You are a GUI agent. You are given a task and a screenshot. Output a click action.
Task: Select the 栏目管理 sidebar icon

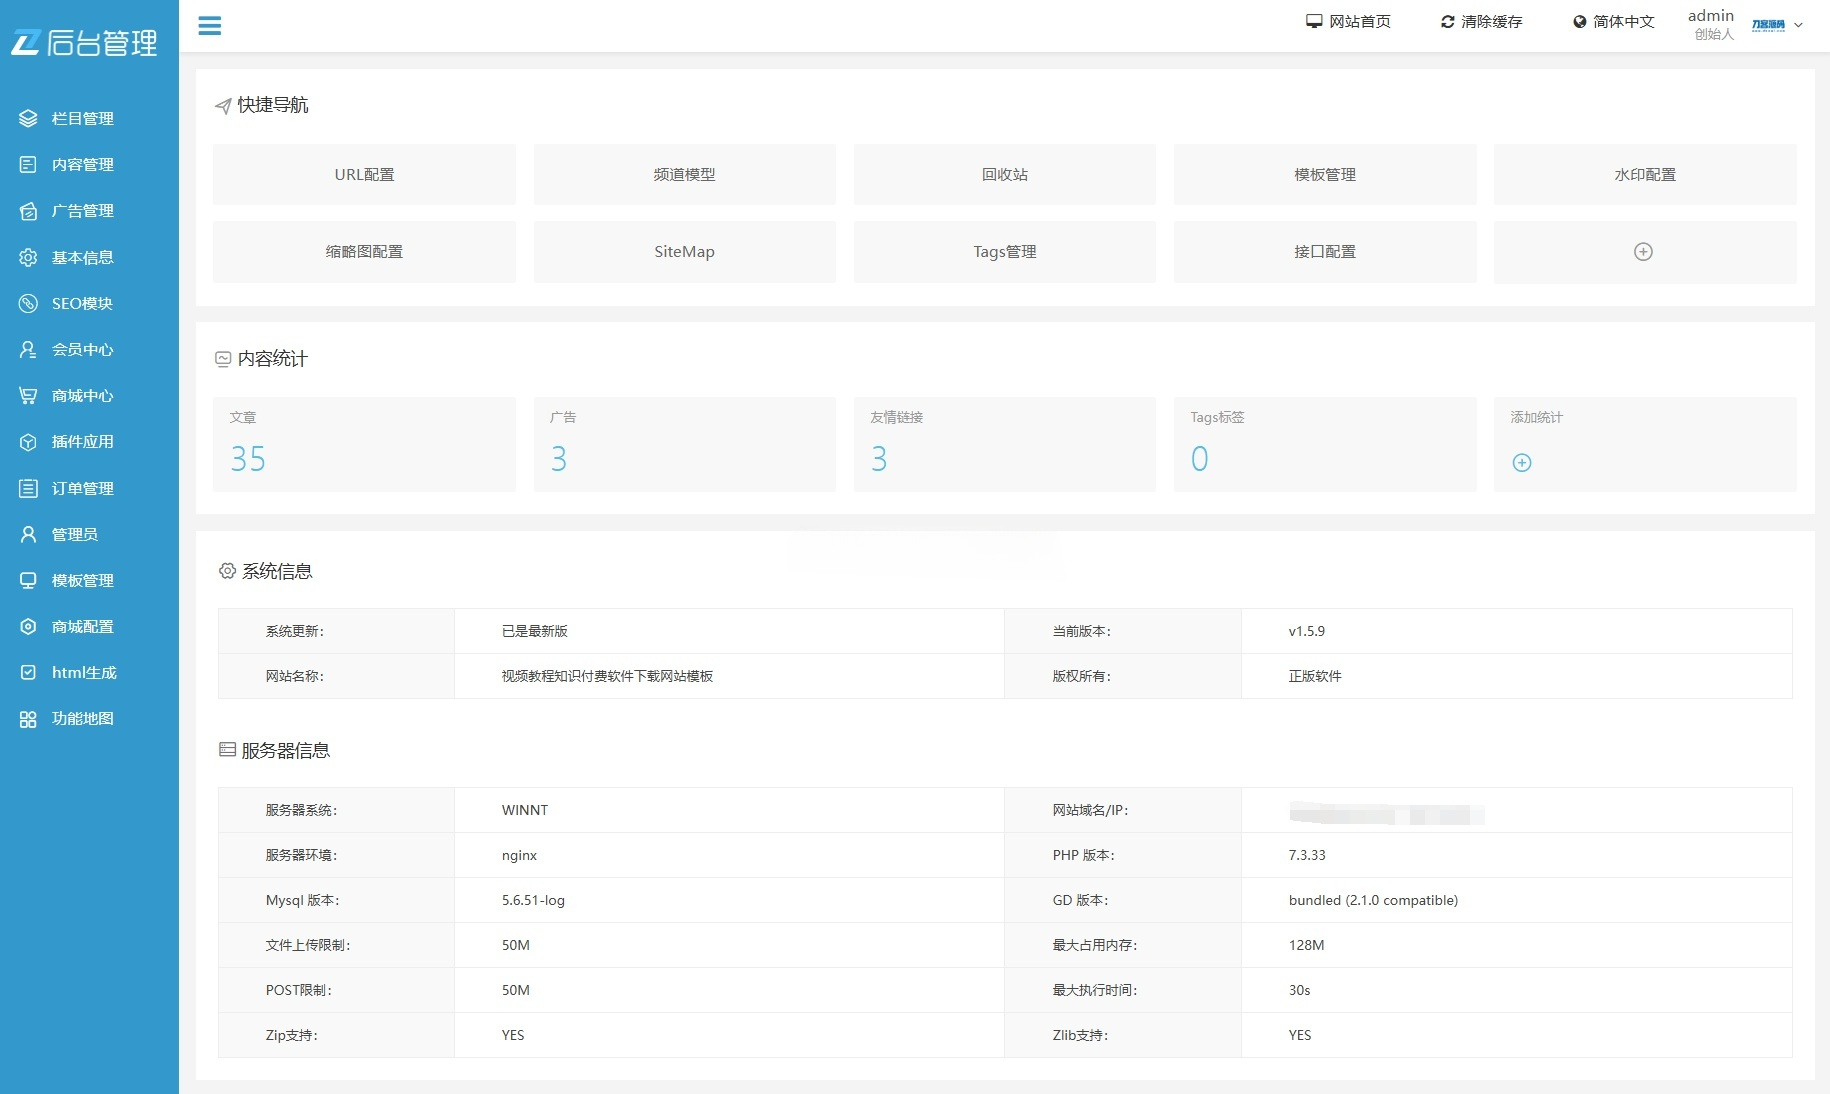click(27, 118)
